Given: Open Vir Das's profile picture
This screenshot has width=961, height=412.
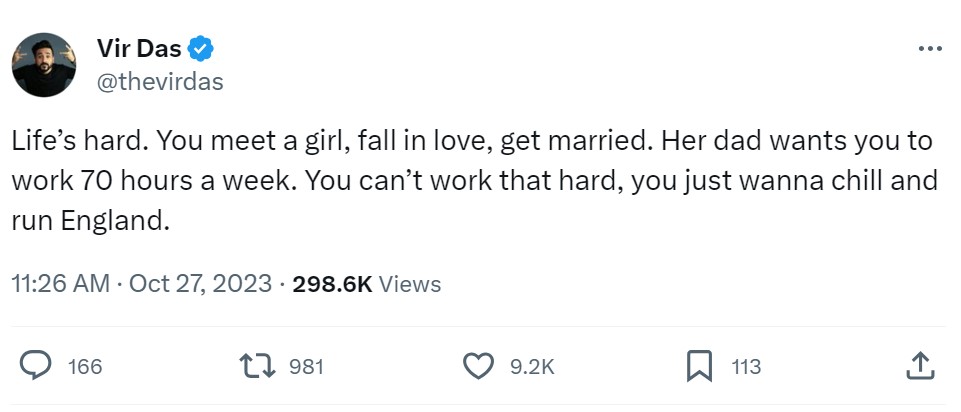Looking at the screenshot, I should pos(44,64).
